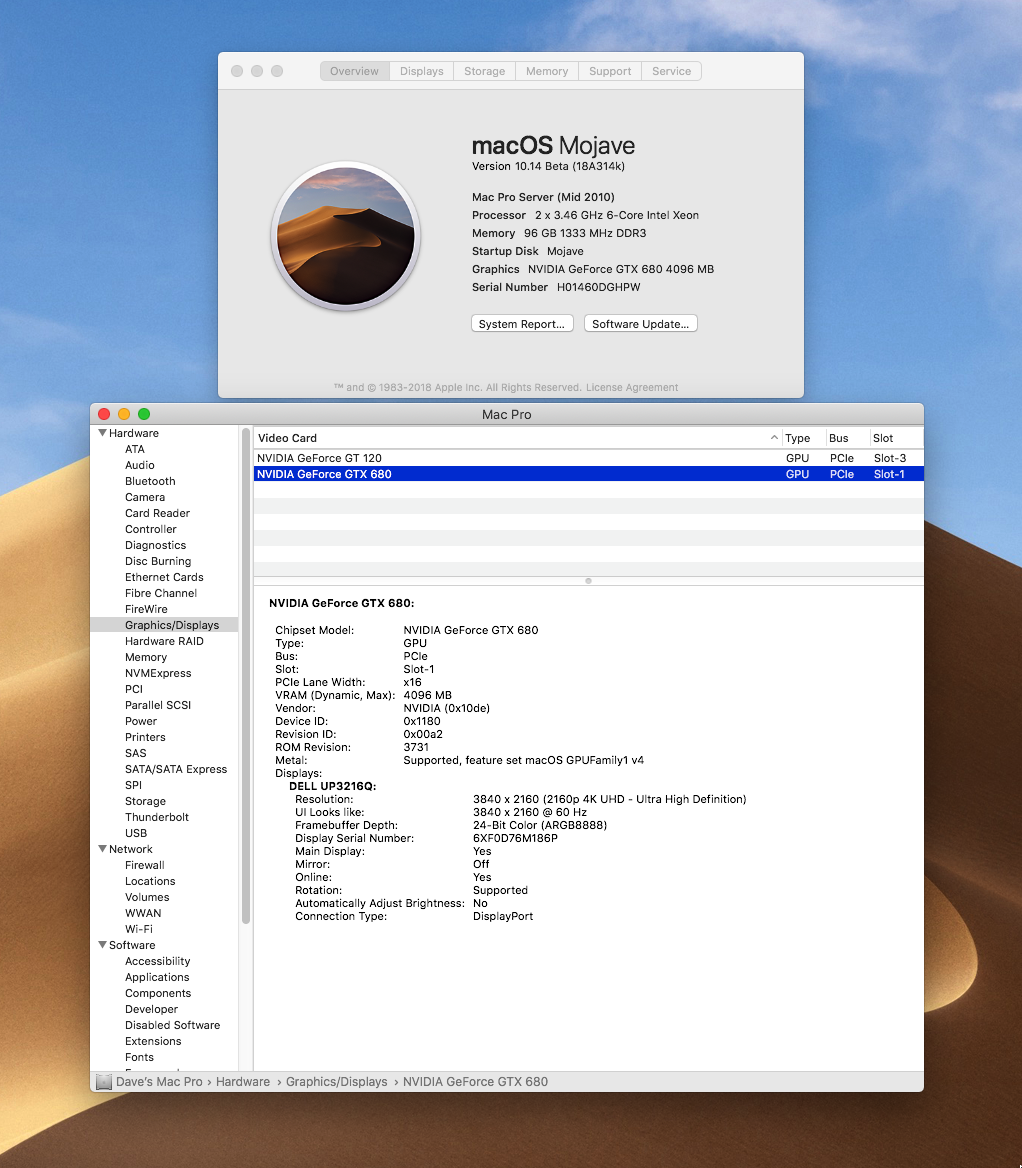1022x1168 pixels.
Task: Select NVMExpress in the sidebar
Action: click(x=158, y=673)
